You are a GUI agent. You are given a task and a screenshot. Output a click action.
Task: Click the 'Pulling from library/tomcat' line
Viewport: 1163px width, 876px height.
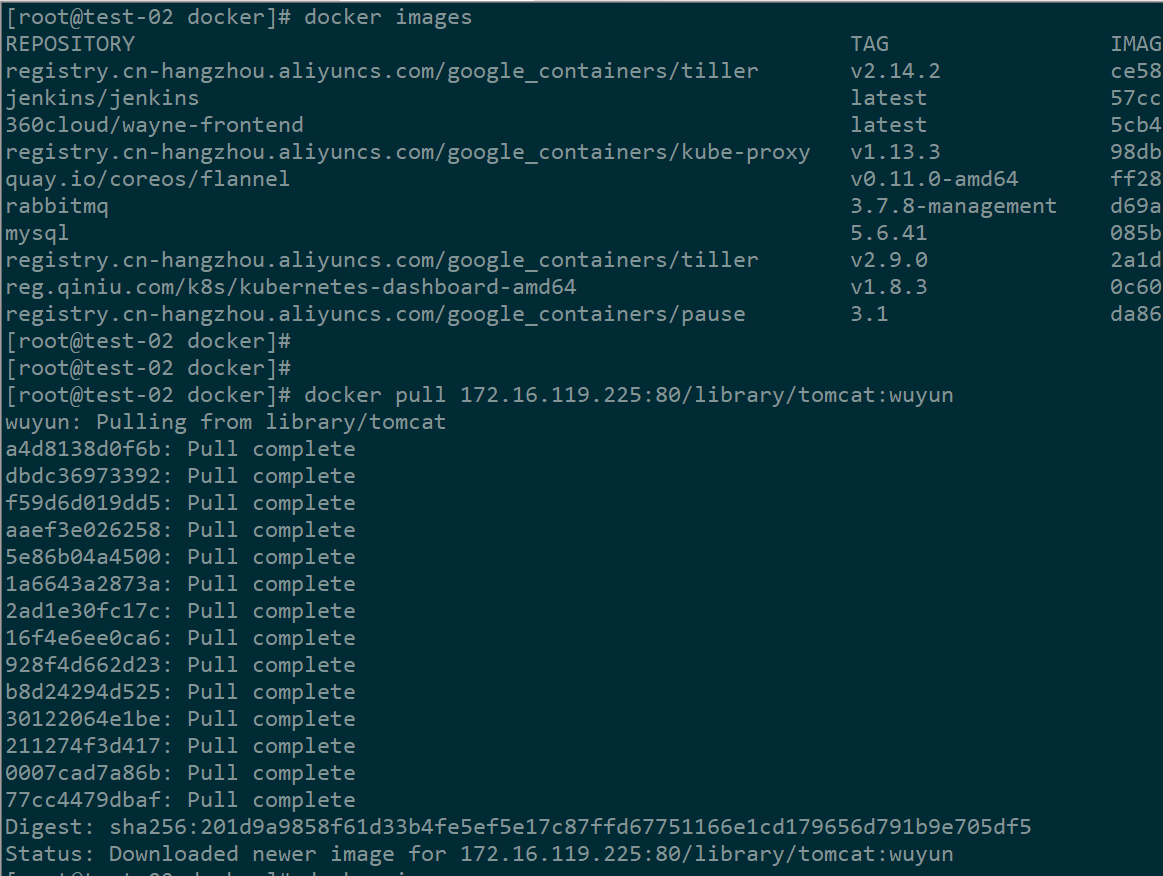(225, 422)
